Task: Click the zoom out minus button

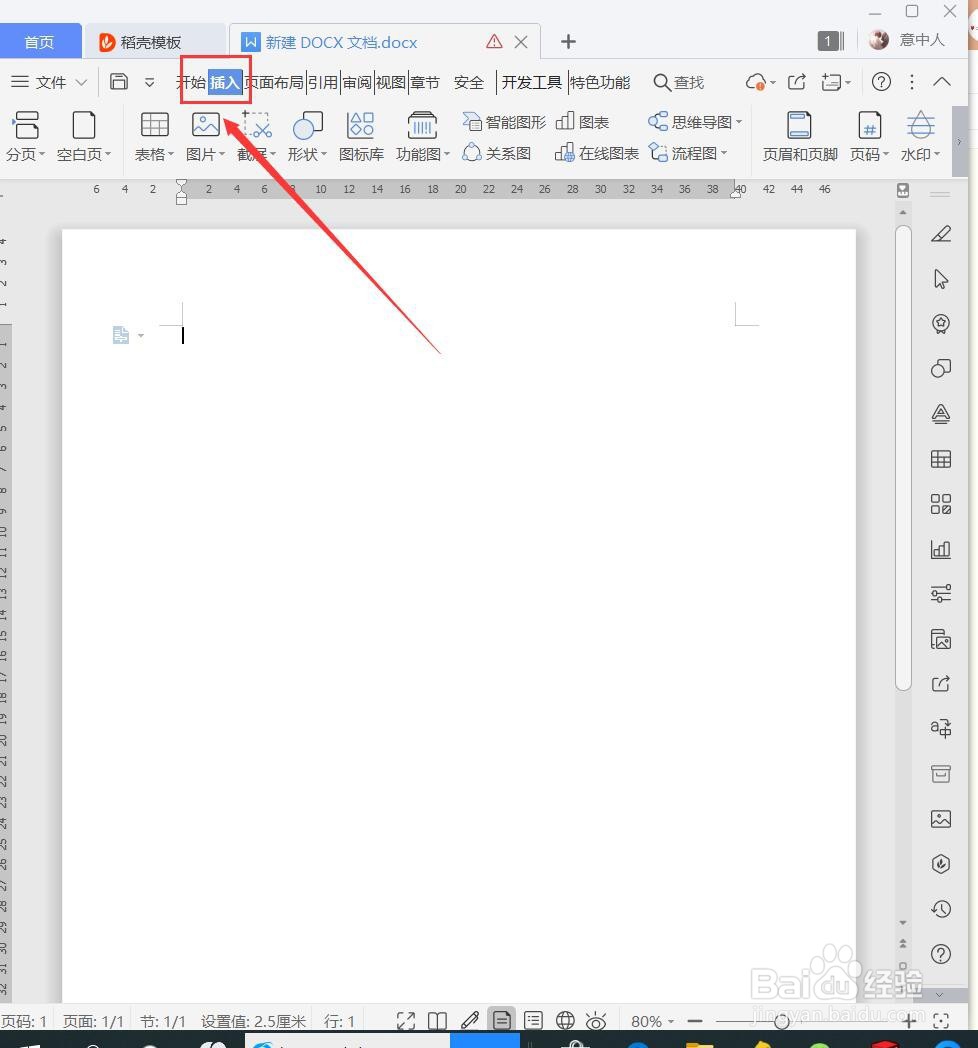Action: [x=695, y=1021]
